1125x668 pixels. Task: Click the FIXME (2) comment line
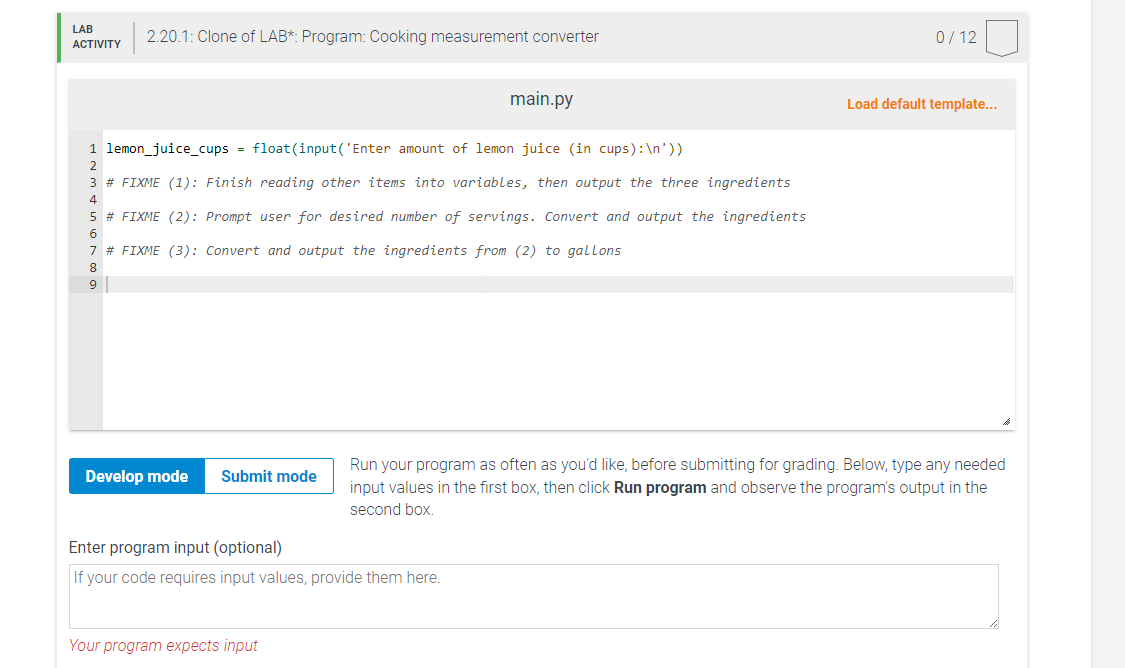pyautogui.click(x=456, y=217)
